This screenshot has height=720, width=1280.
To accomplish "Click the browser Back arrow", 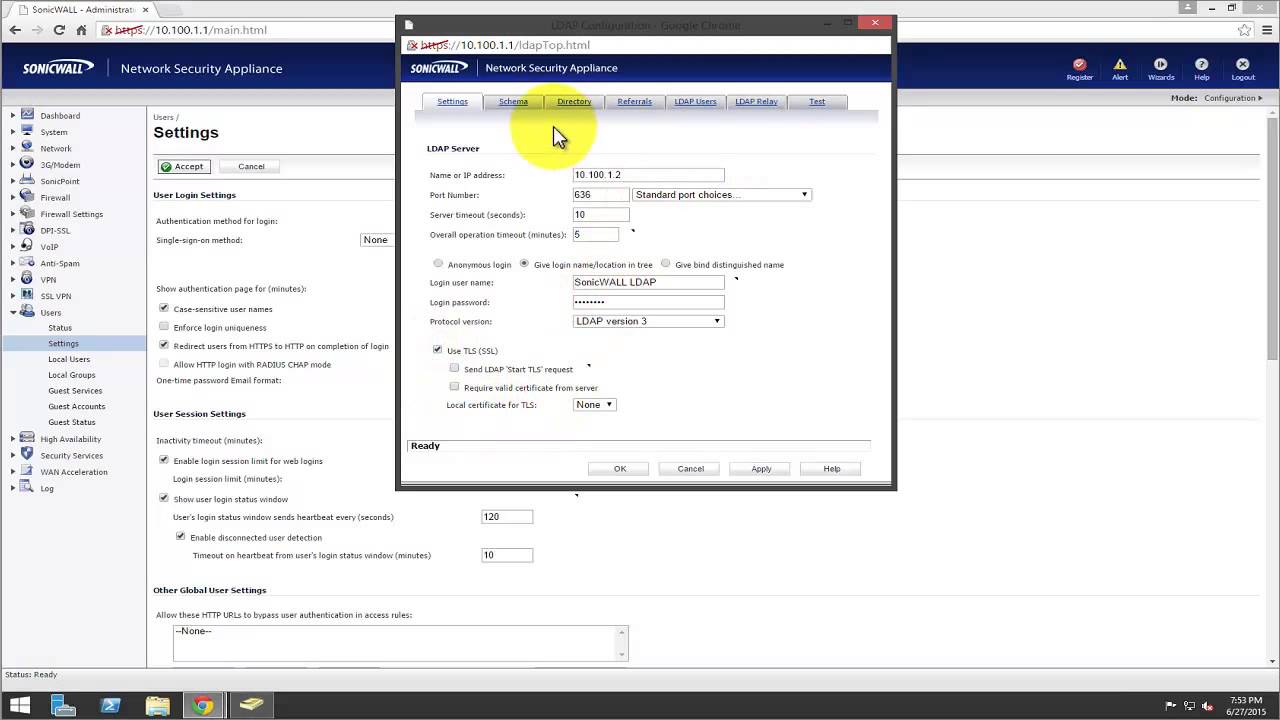I will (15, 30).
